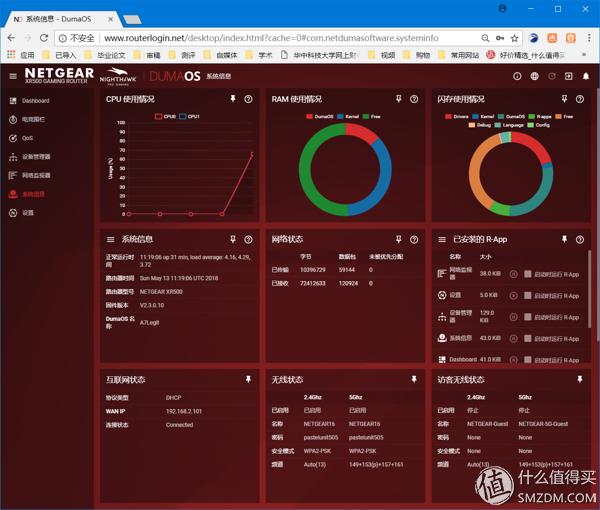Click the info circle icon in DumaOS header
Screen dimensions: 600x510
(517, 76)
